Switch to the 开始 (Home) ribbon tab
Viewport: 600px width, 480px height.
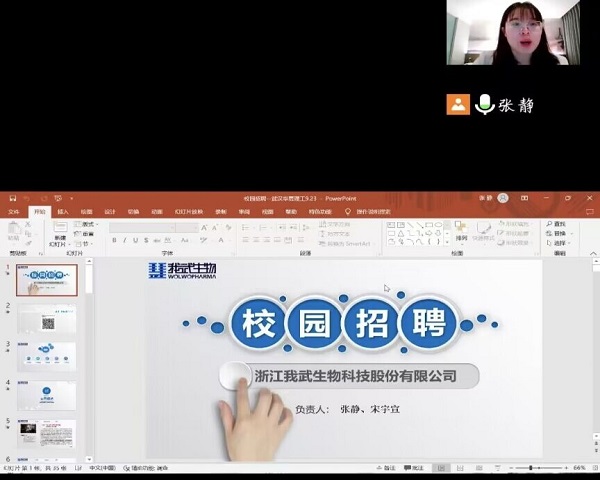pyautogui.click(x=40, y=212)
